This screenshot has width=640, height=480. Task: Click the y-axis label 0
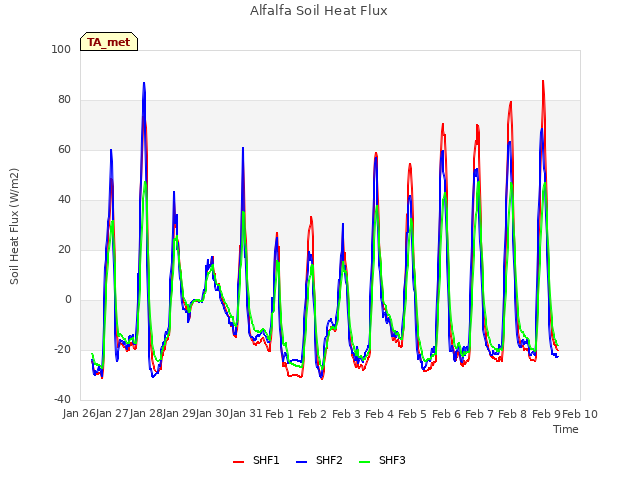pyautogui.click(x=68, y=300)
